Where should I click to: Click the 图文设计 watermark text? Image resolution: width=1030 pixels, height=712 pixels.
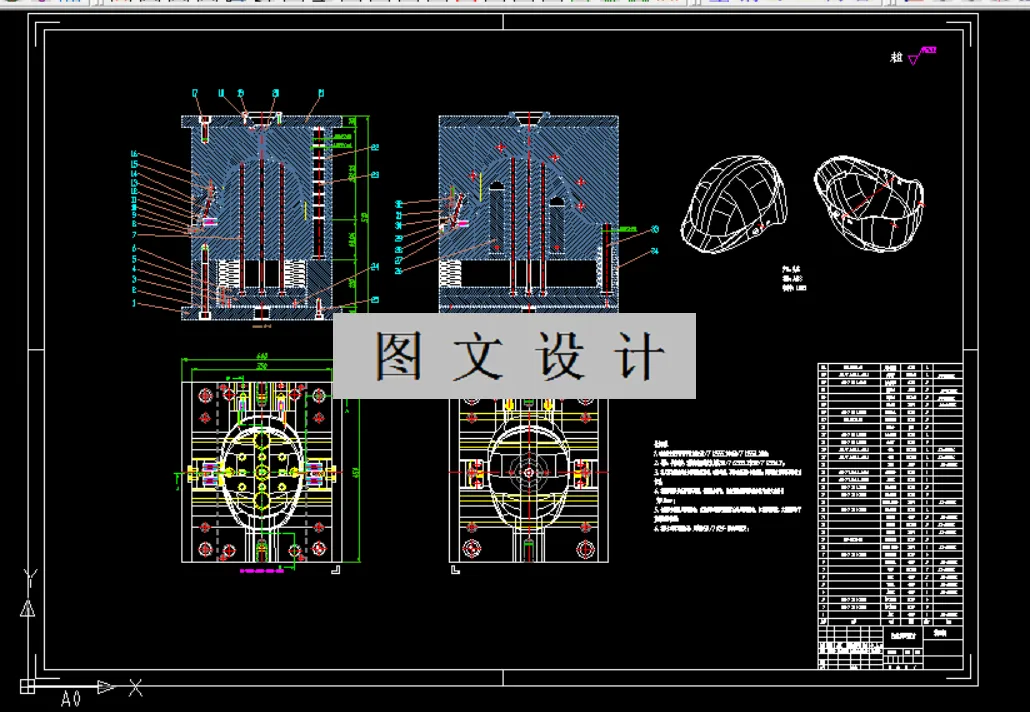(x=512, y=355)
